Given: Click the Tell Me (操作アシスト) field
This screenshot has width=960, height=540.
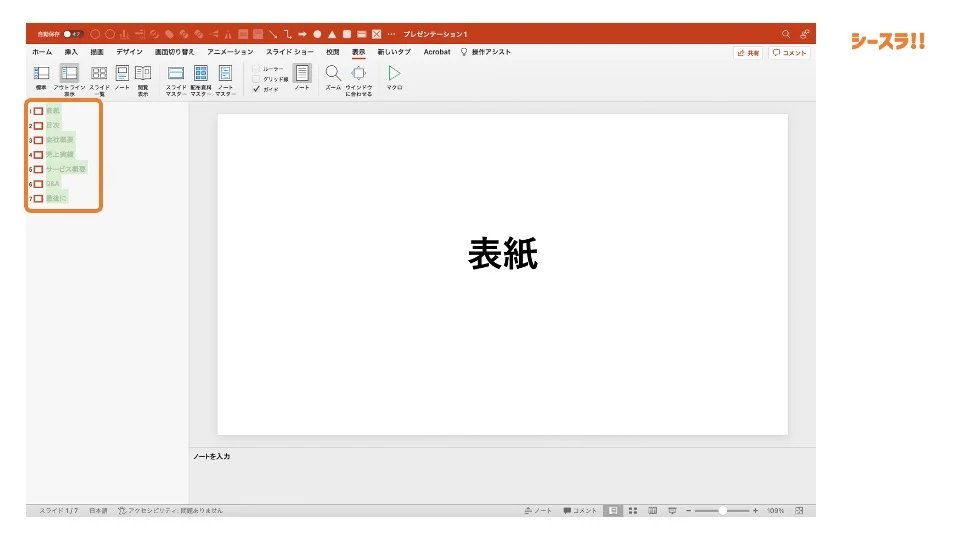Looking at the screenshot, I should [486, 52].
